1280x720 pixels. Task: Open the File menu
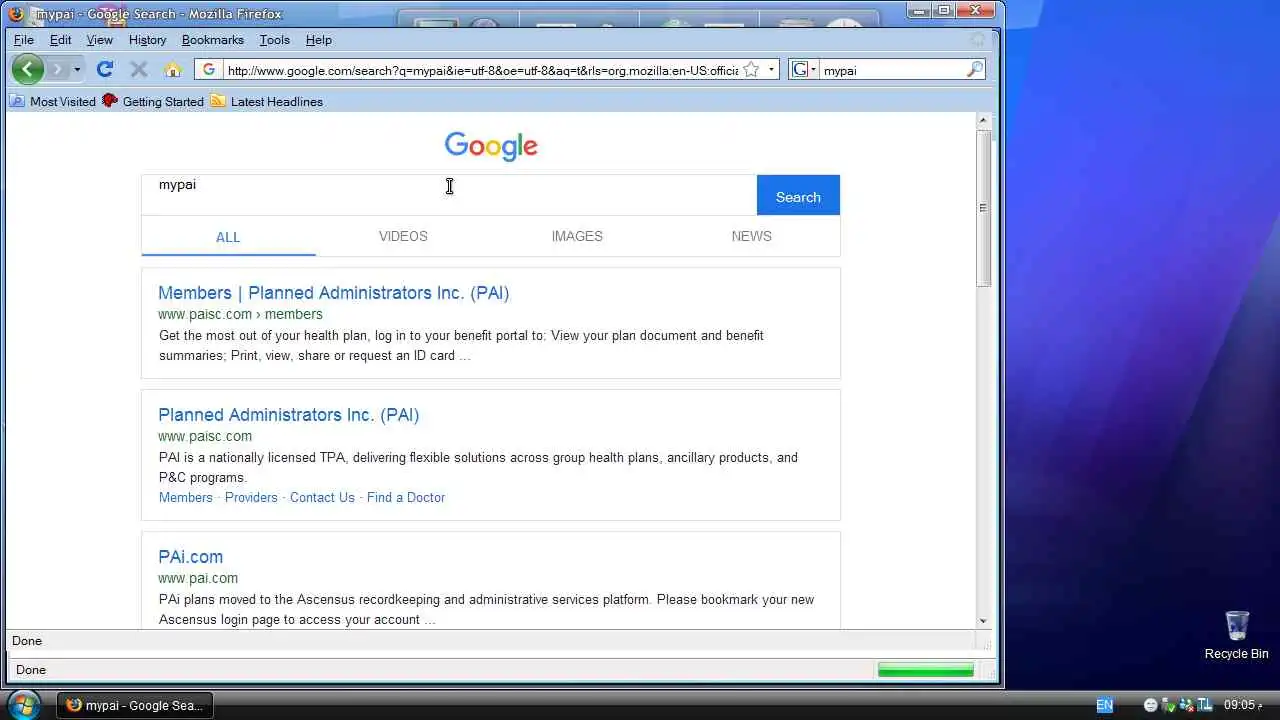tap(24, 40)
